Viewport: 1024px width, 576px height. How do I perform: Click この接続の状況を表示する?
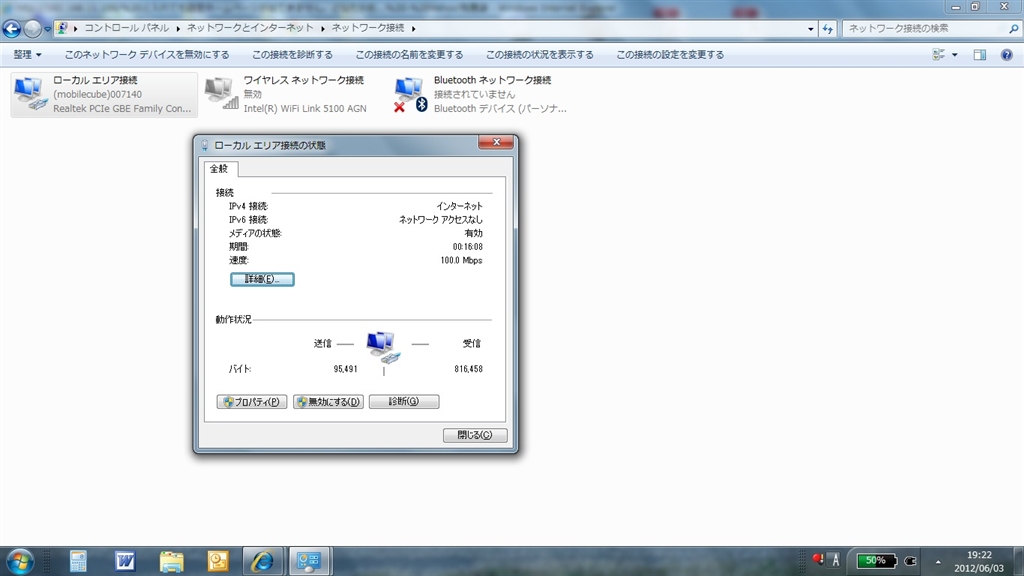click(x=539, y=55)
